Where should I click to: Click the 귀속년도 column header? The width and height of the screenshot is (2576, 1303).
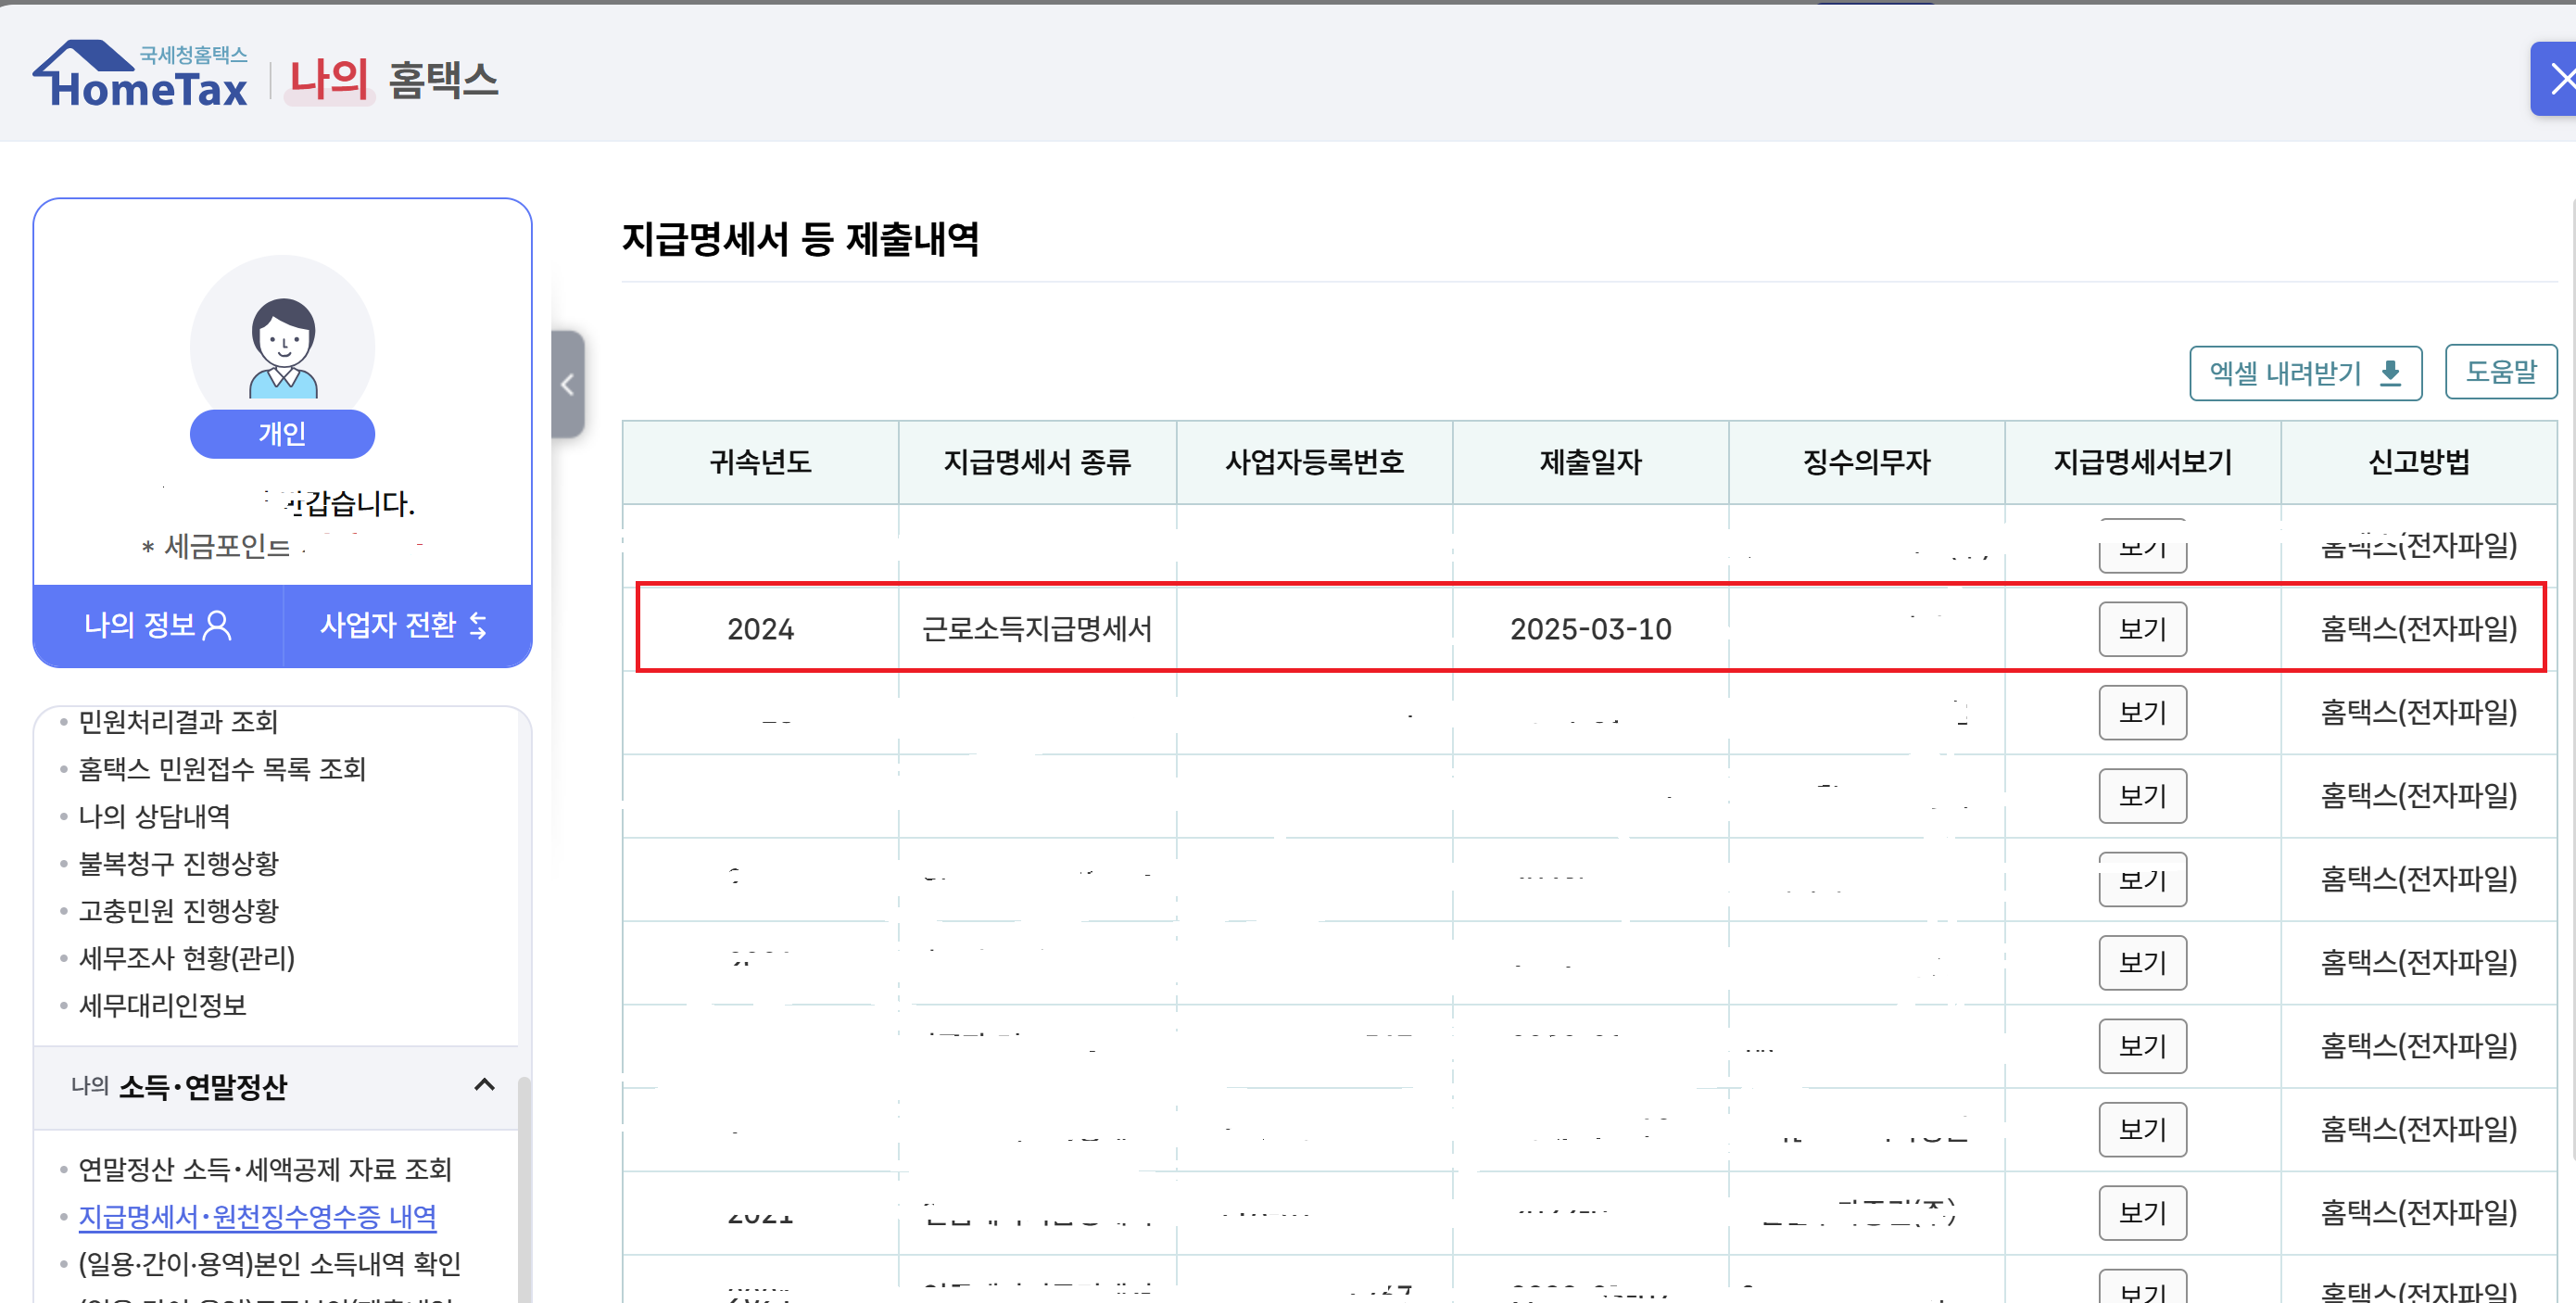pos(760,462)
